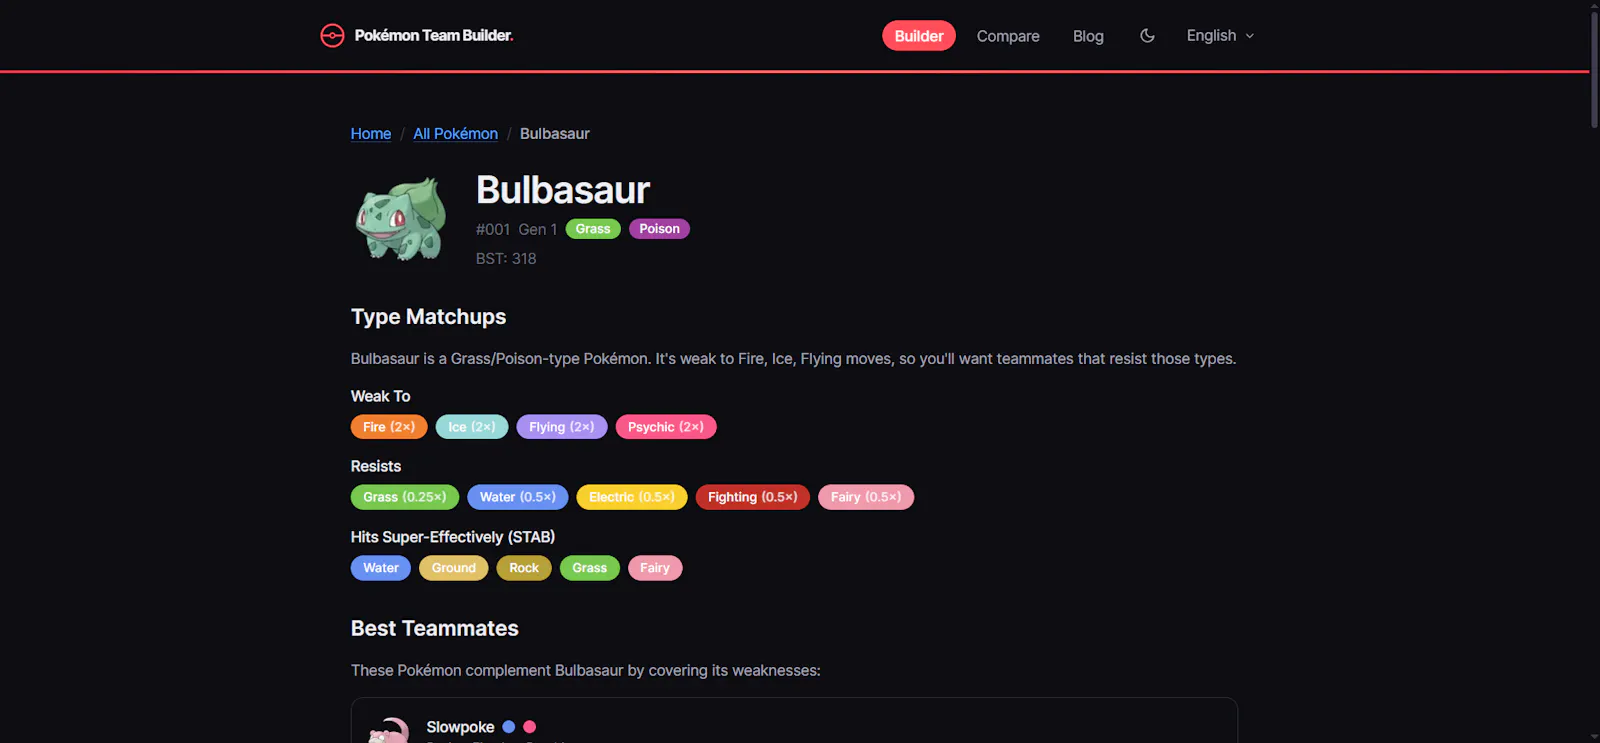
Task: Open the Blog menu item
Action: tap(1088, 36)
